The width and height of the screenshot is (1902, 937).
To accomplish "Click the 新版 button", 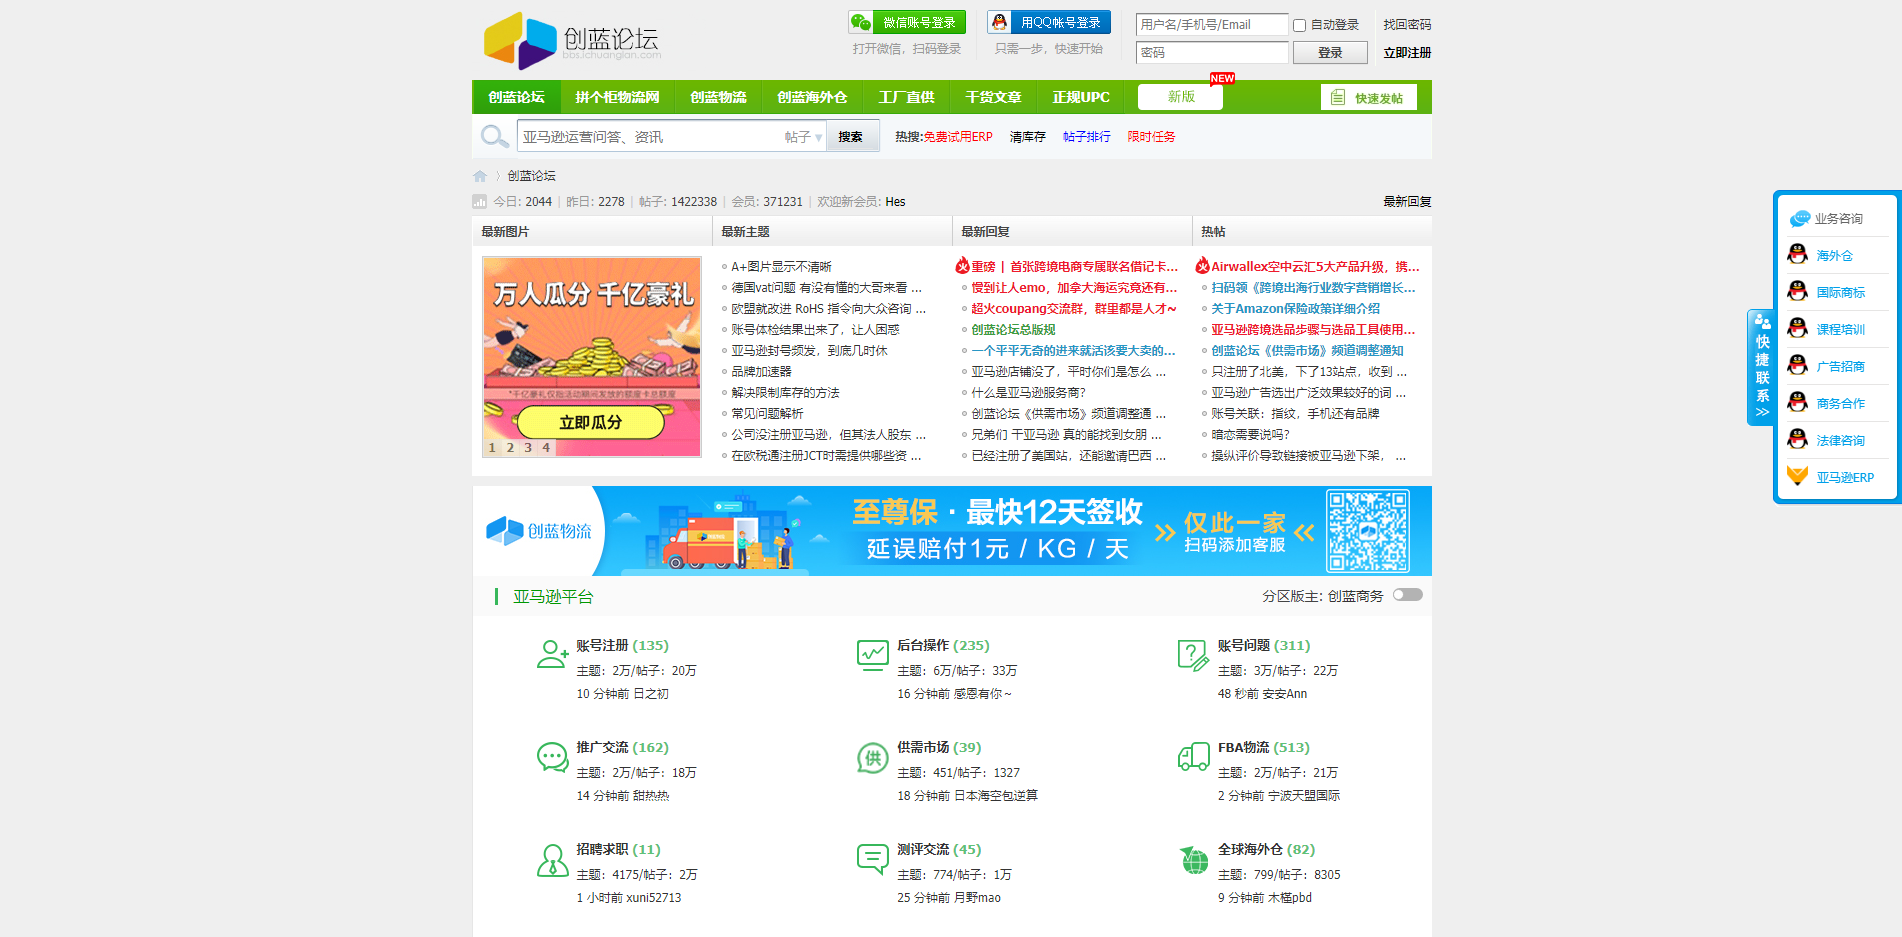I will point(1181,97).
